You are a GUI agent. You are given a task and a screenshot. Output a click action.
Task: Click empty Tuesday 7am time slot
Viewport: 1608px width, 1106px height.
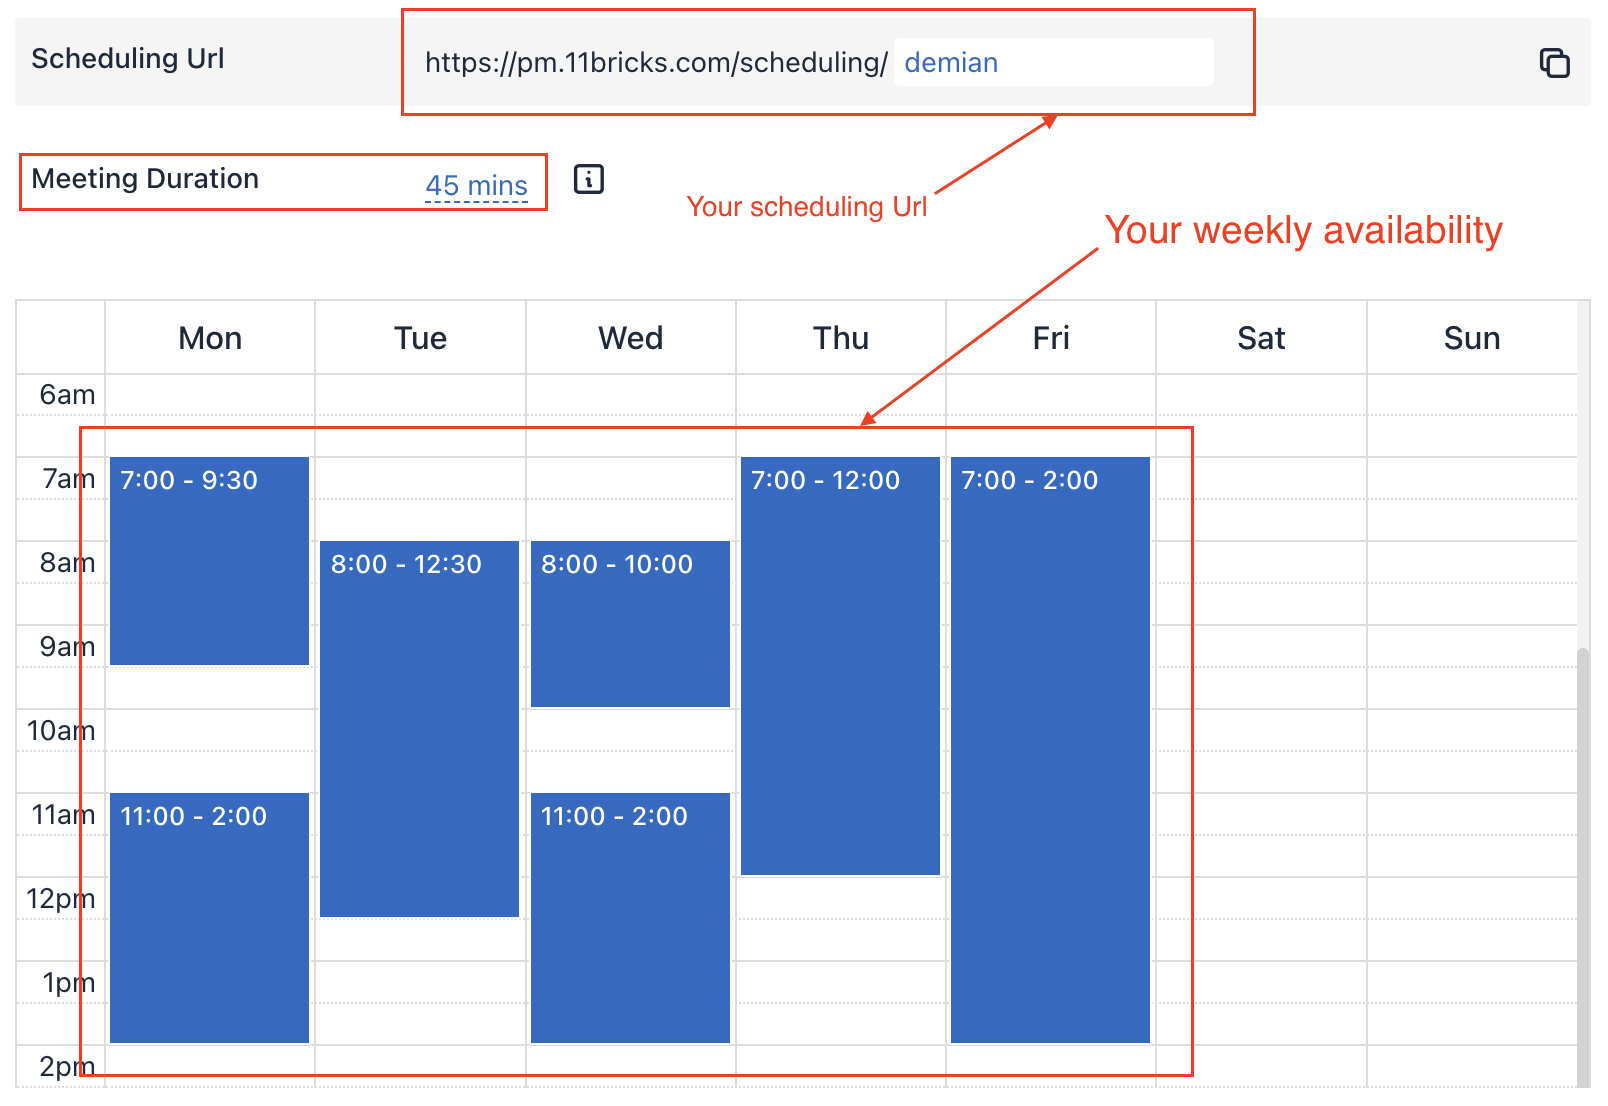tap(419, 478)
